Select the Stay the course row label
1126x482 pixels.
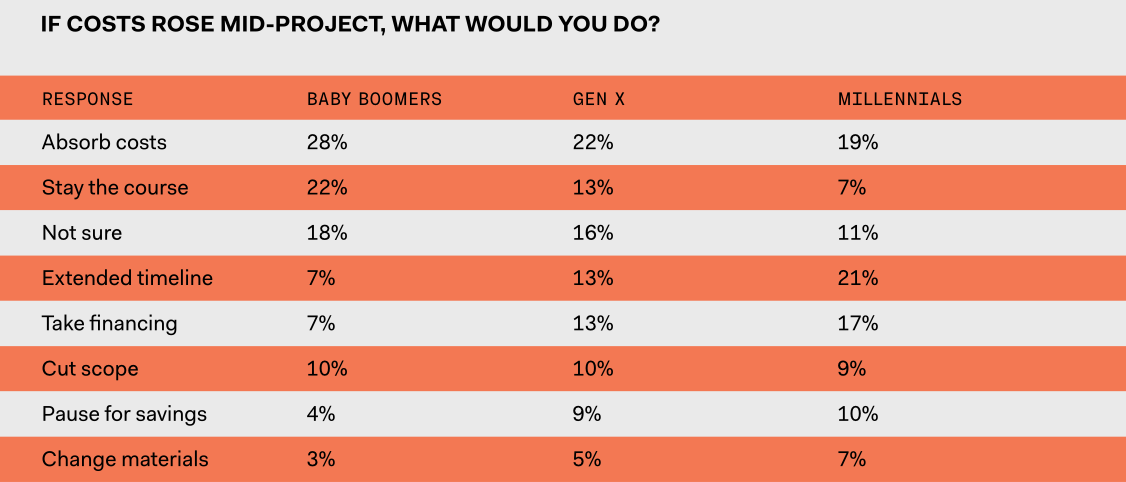click(115, 188)
